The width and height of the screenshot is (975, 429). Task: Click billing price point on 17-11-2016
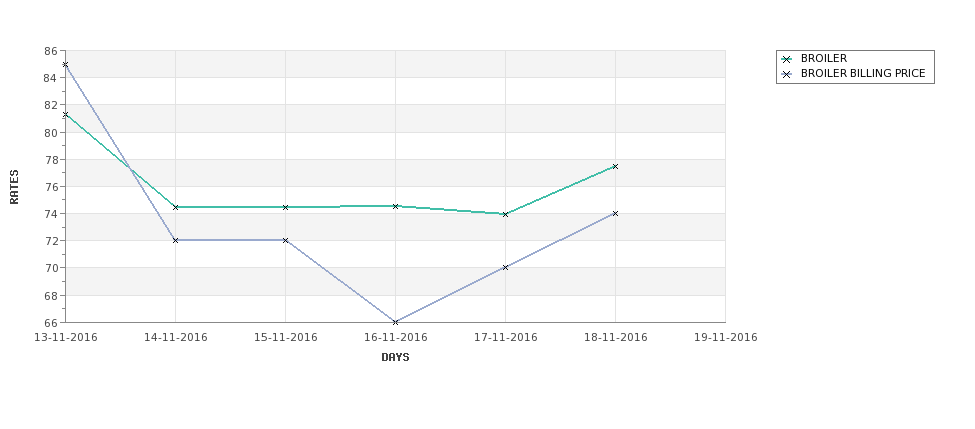505,267
